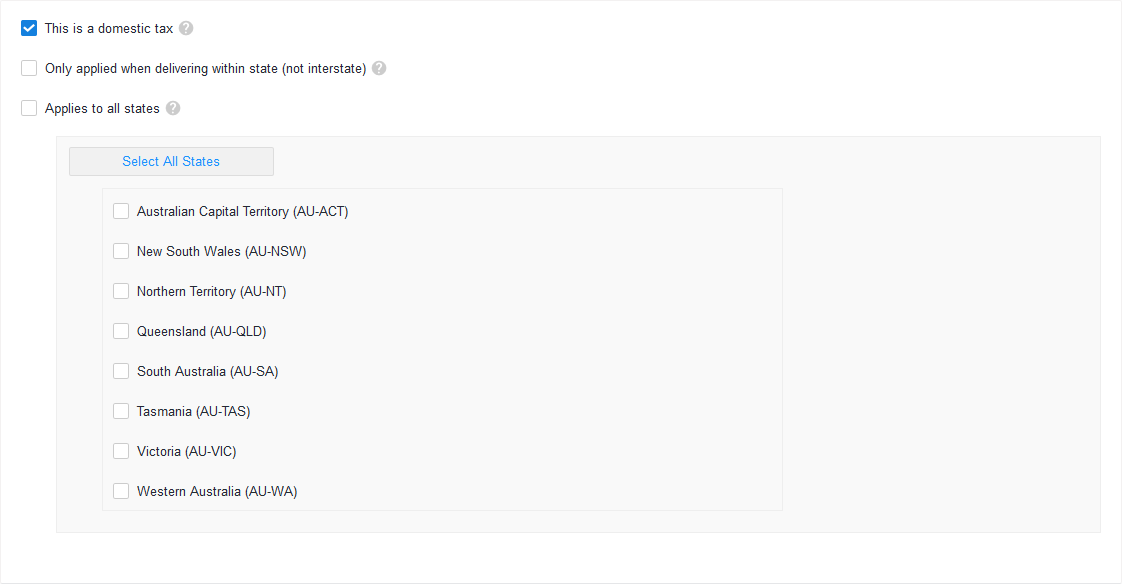Select Northern Territory (AU-NT) checkbox
The image size is (1122, 584).
pos(121,291)
